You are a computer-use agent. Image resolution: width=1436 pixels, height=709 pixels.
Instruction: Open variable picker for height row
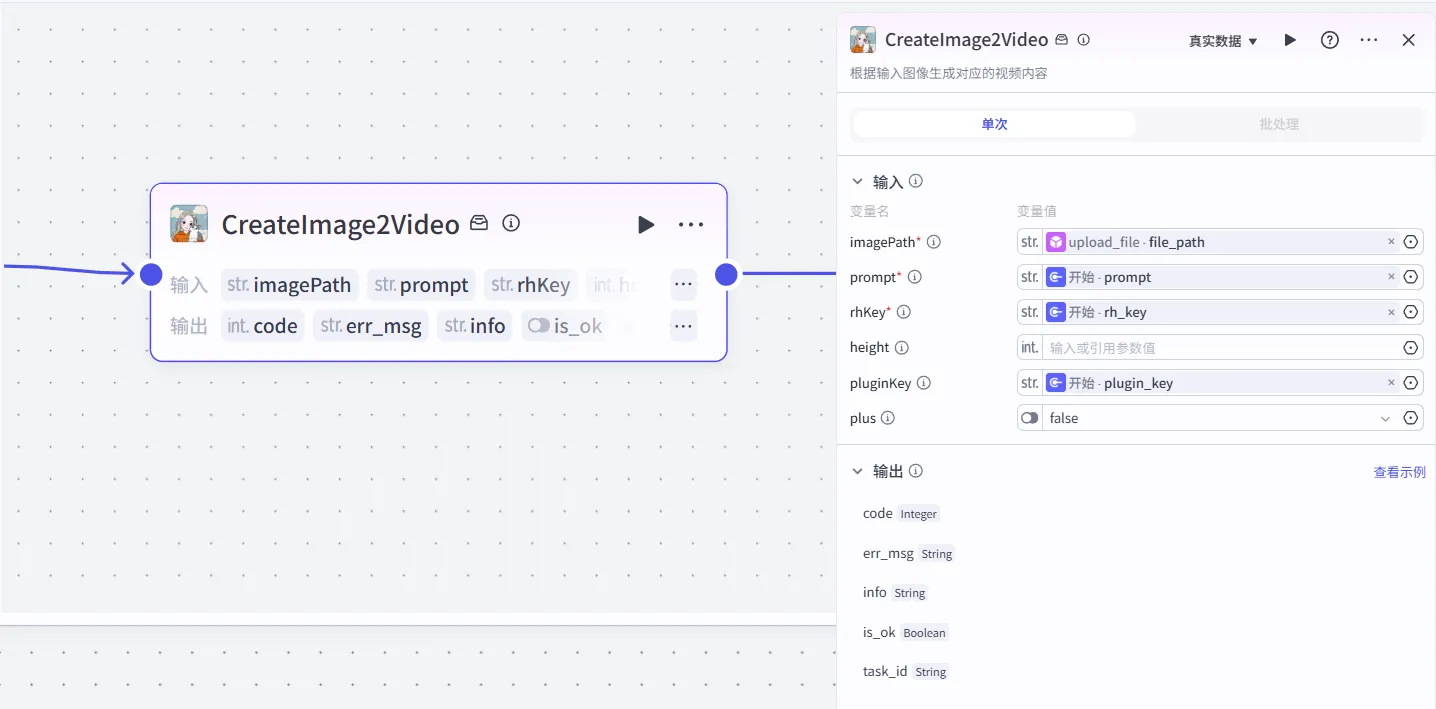(1411, 348)
